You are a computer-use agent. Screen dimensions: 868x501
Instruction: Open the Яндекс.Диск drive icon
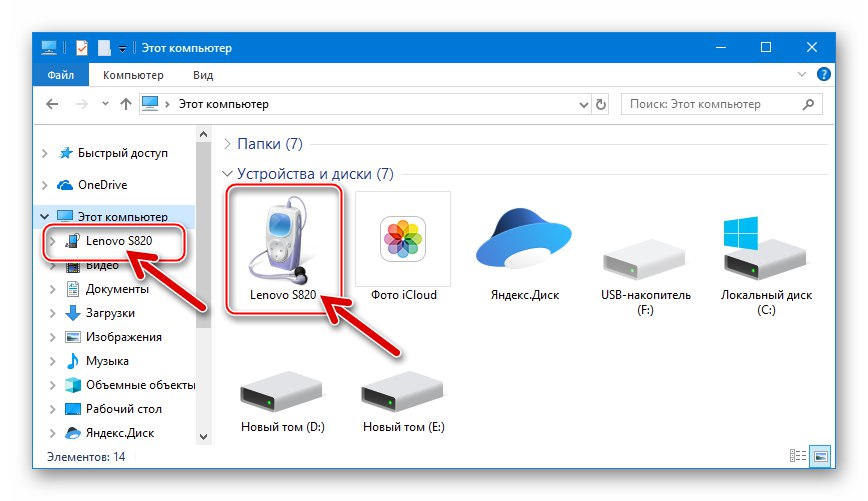click(524, 247)
